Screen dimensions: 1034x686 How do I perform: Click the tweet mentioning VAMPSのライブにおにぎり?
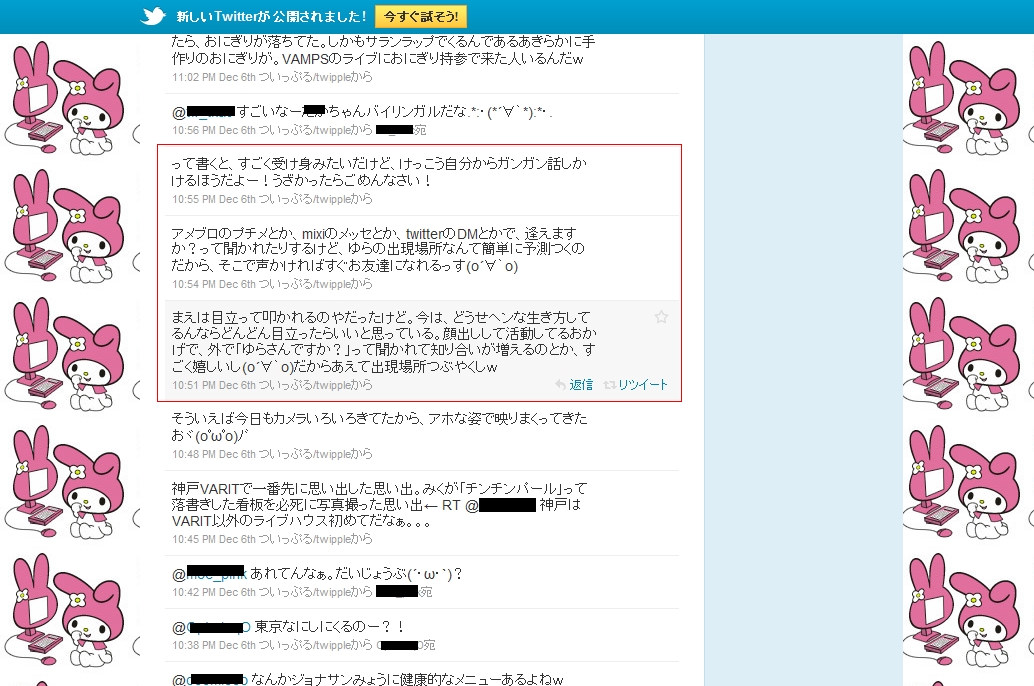click(383, 50)
